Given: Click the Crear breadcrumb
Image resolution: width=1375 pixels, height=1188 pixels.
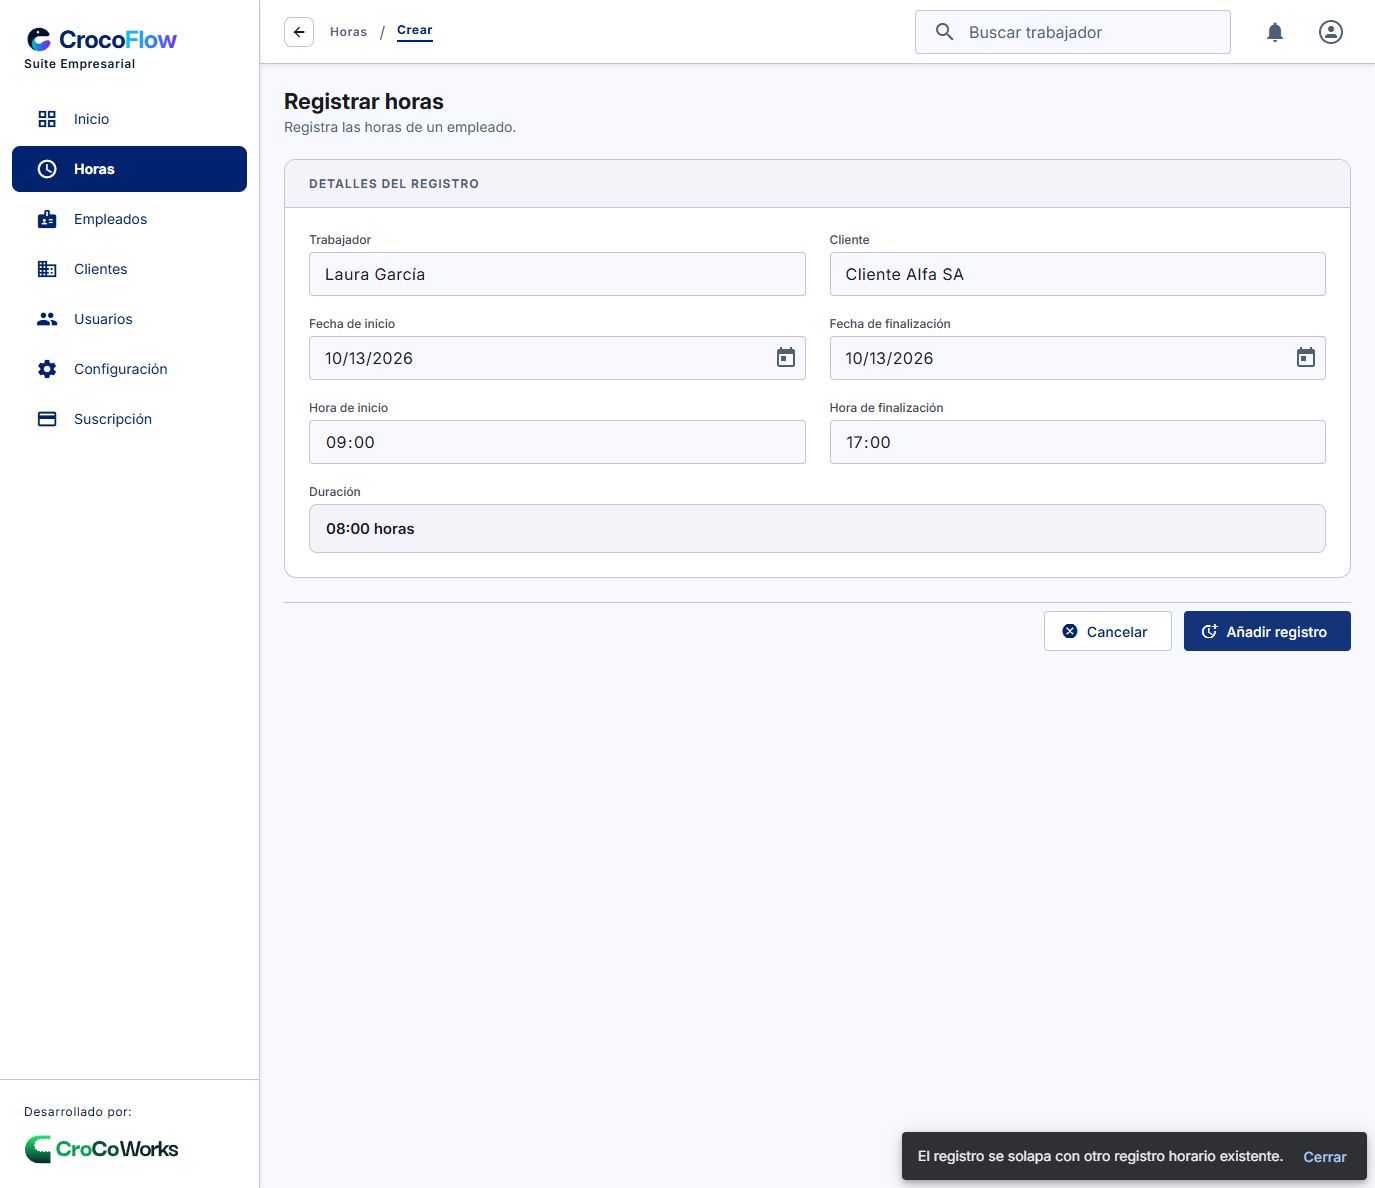Looking at the screenshot, I should click(415, 30).
